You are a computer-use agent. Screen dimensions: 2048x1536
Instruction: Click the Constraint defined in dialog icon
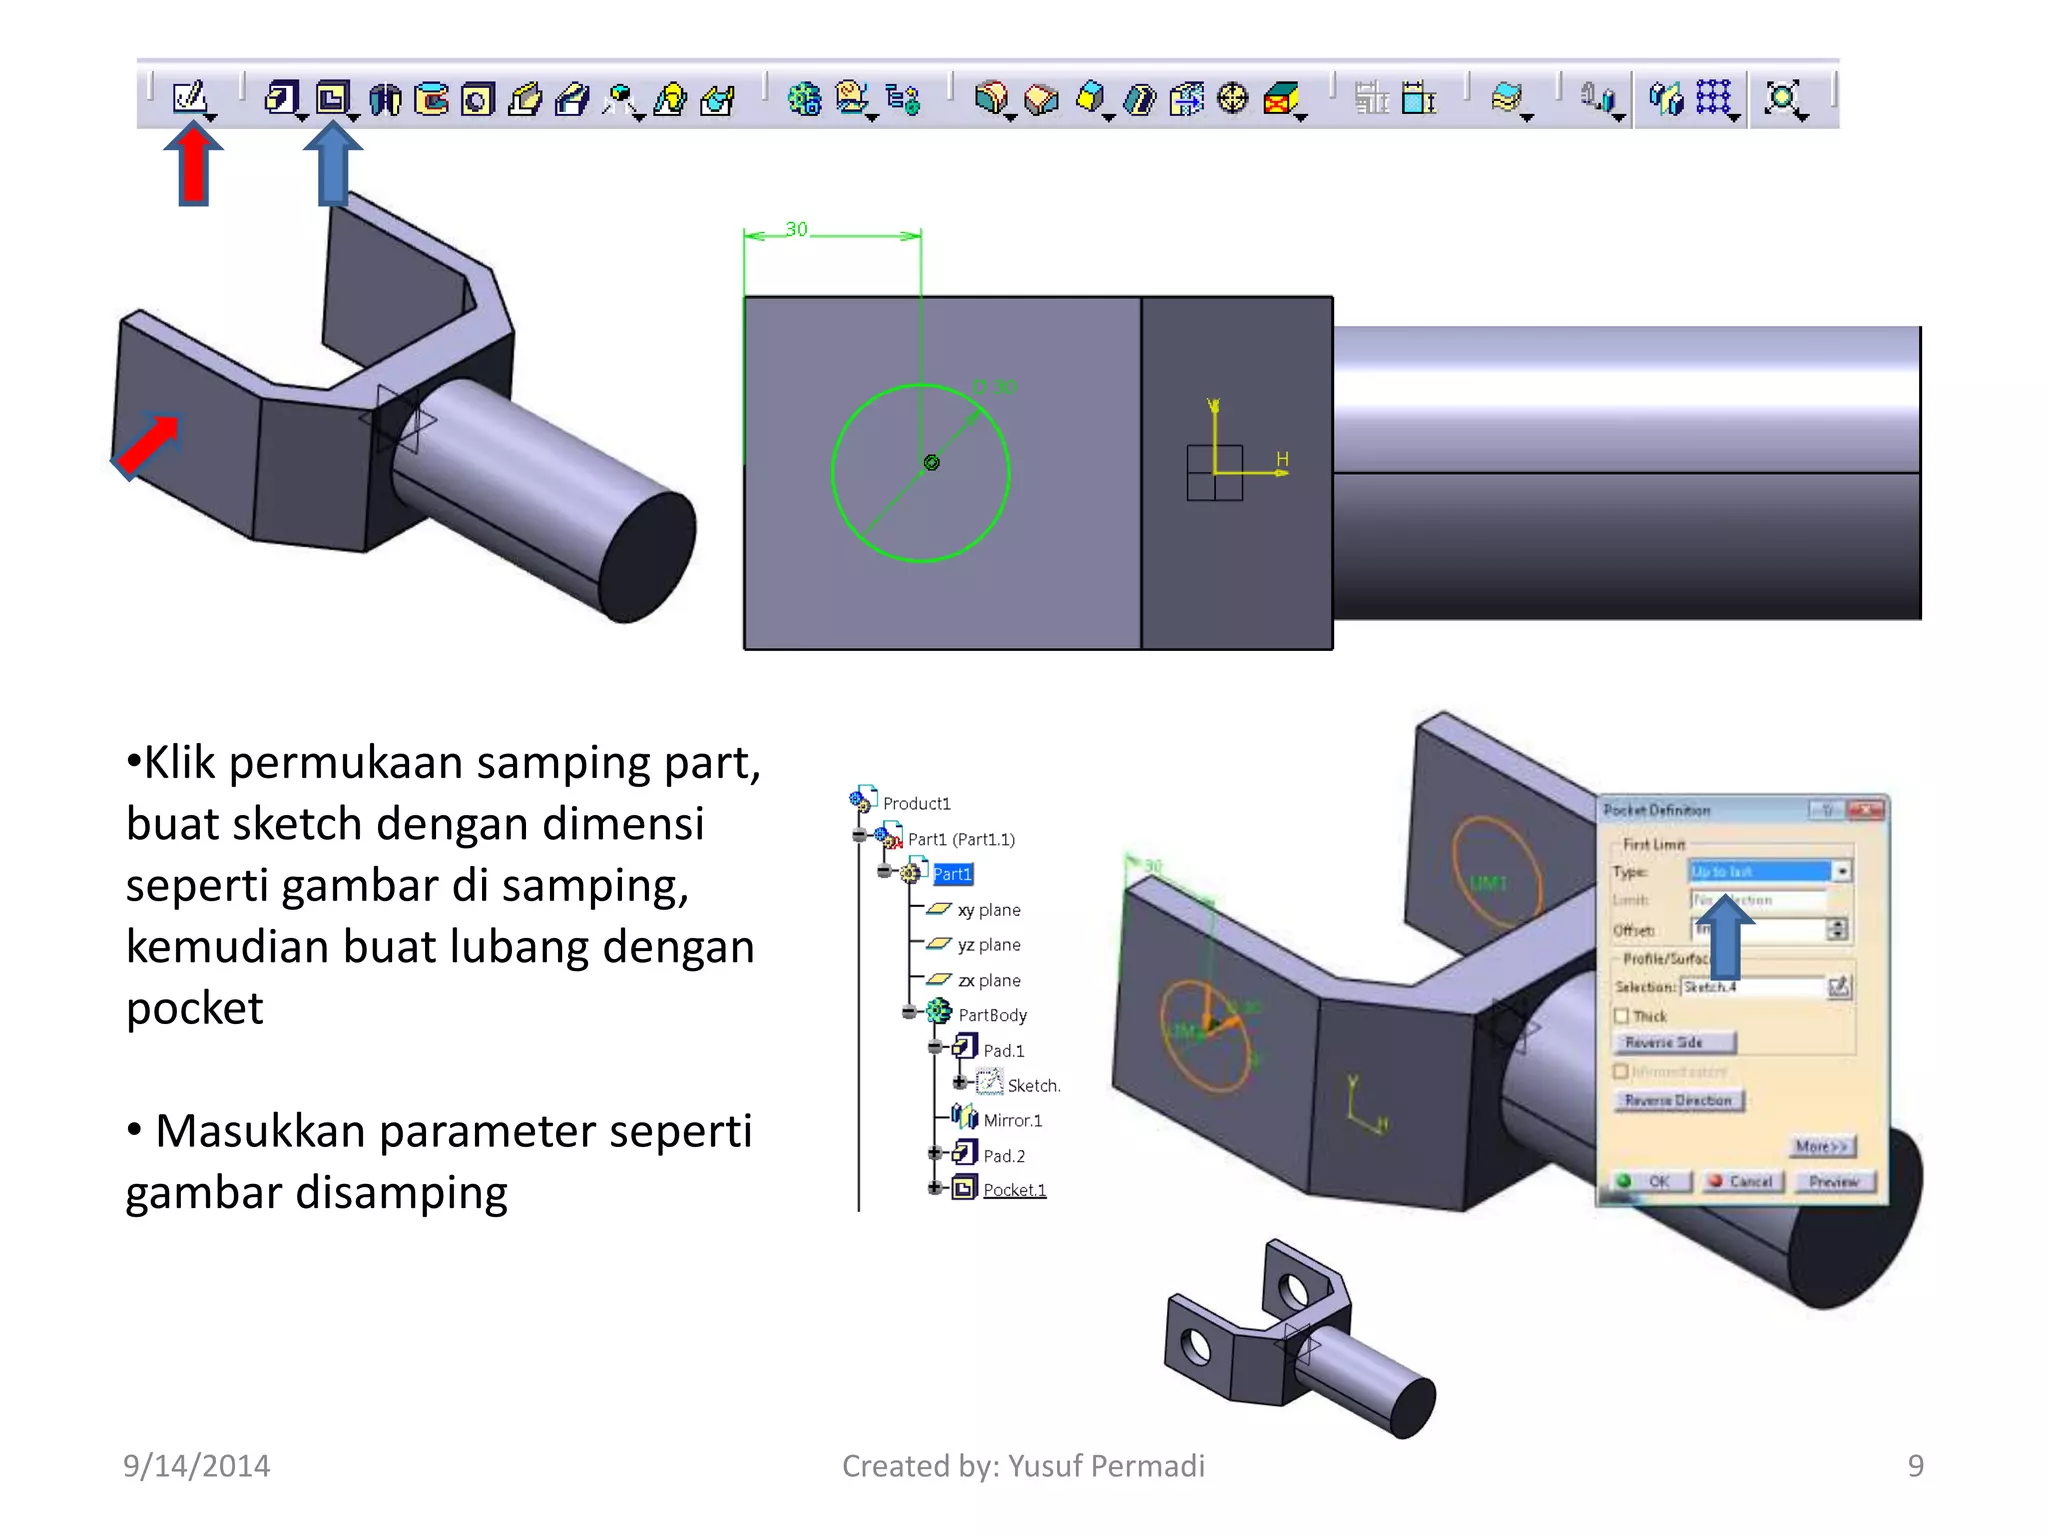point(1372,98)
